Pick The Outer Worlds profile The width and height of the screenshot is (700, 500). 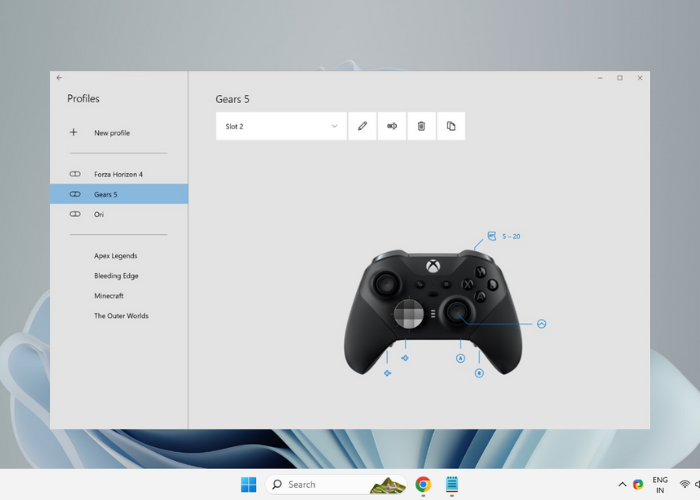pos(121,316)
